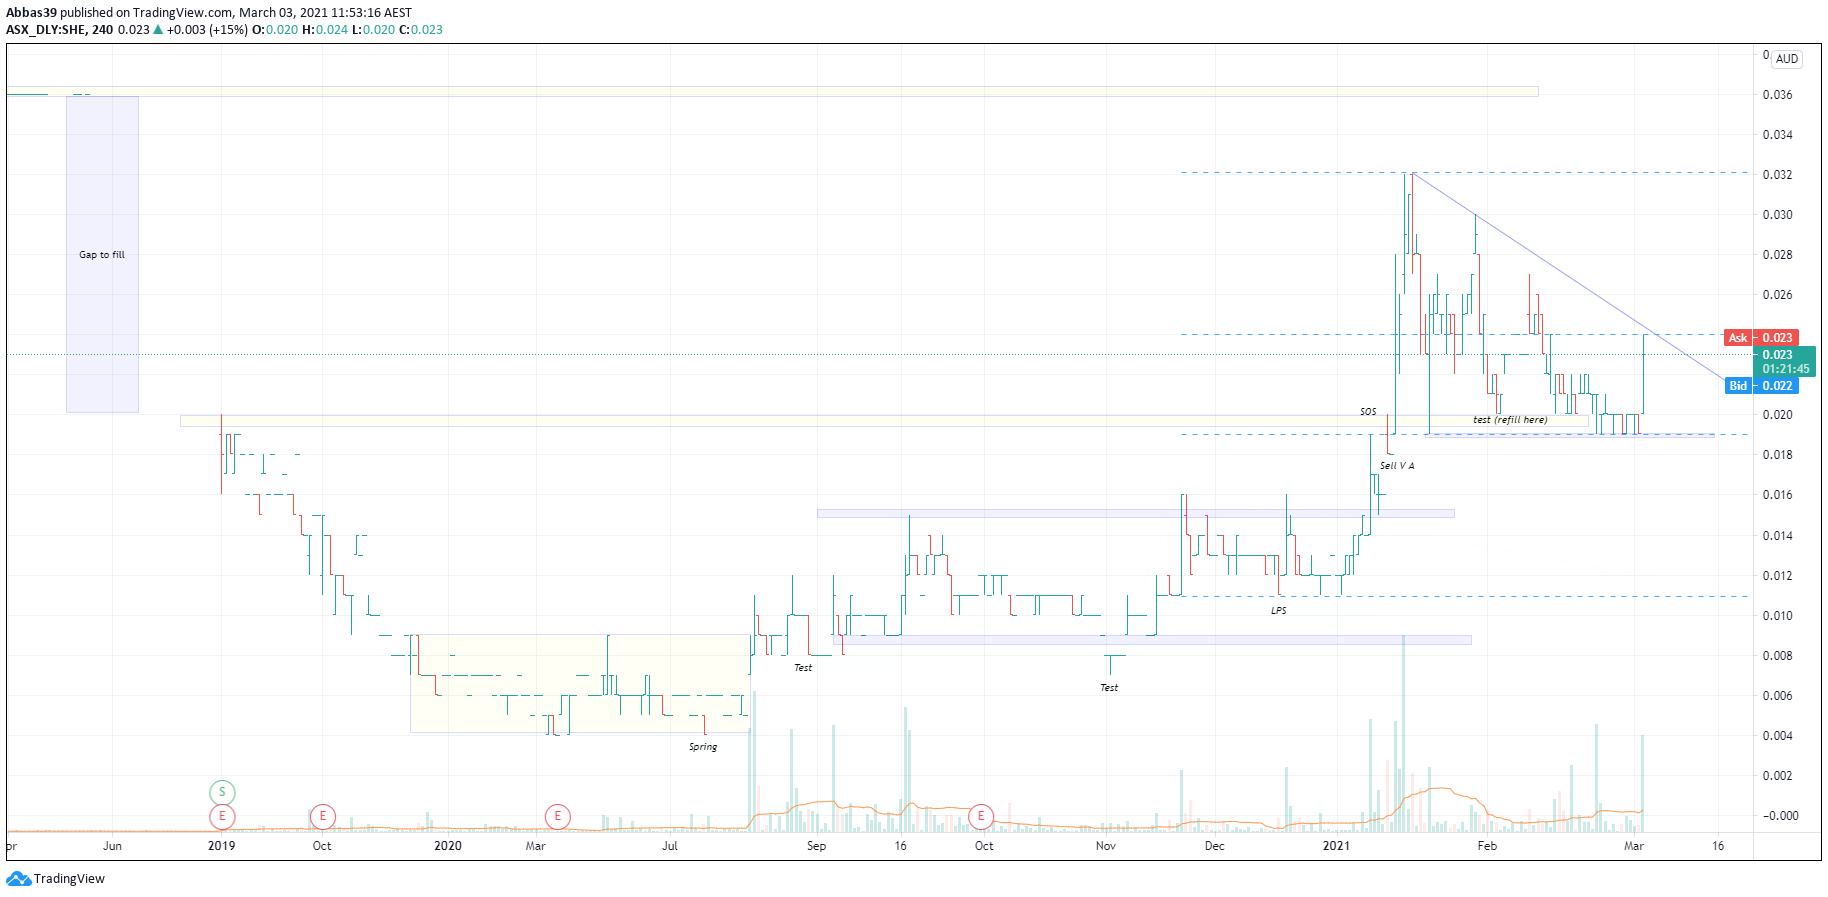Open the green S split event marker
Viewport: 1828px width, 897px height.
tap(222, 792)
